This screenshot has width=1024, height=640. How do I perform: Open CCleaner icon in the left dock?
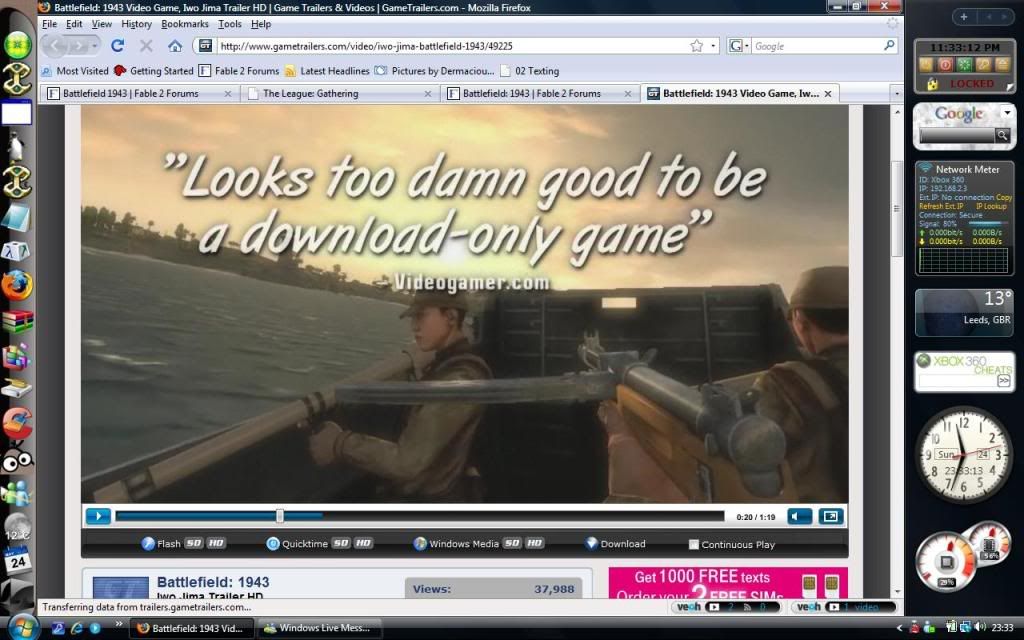(x=18, y=423)
